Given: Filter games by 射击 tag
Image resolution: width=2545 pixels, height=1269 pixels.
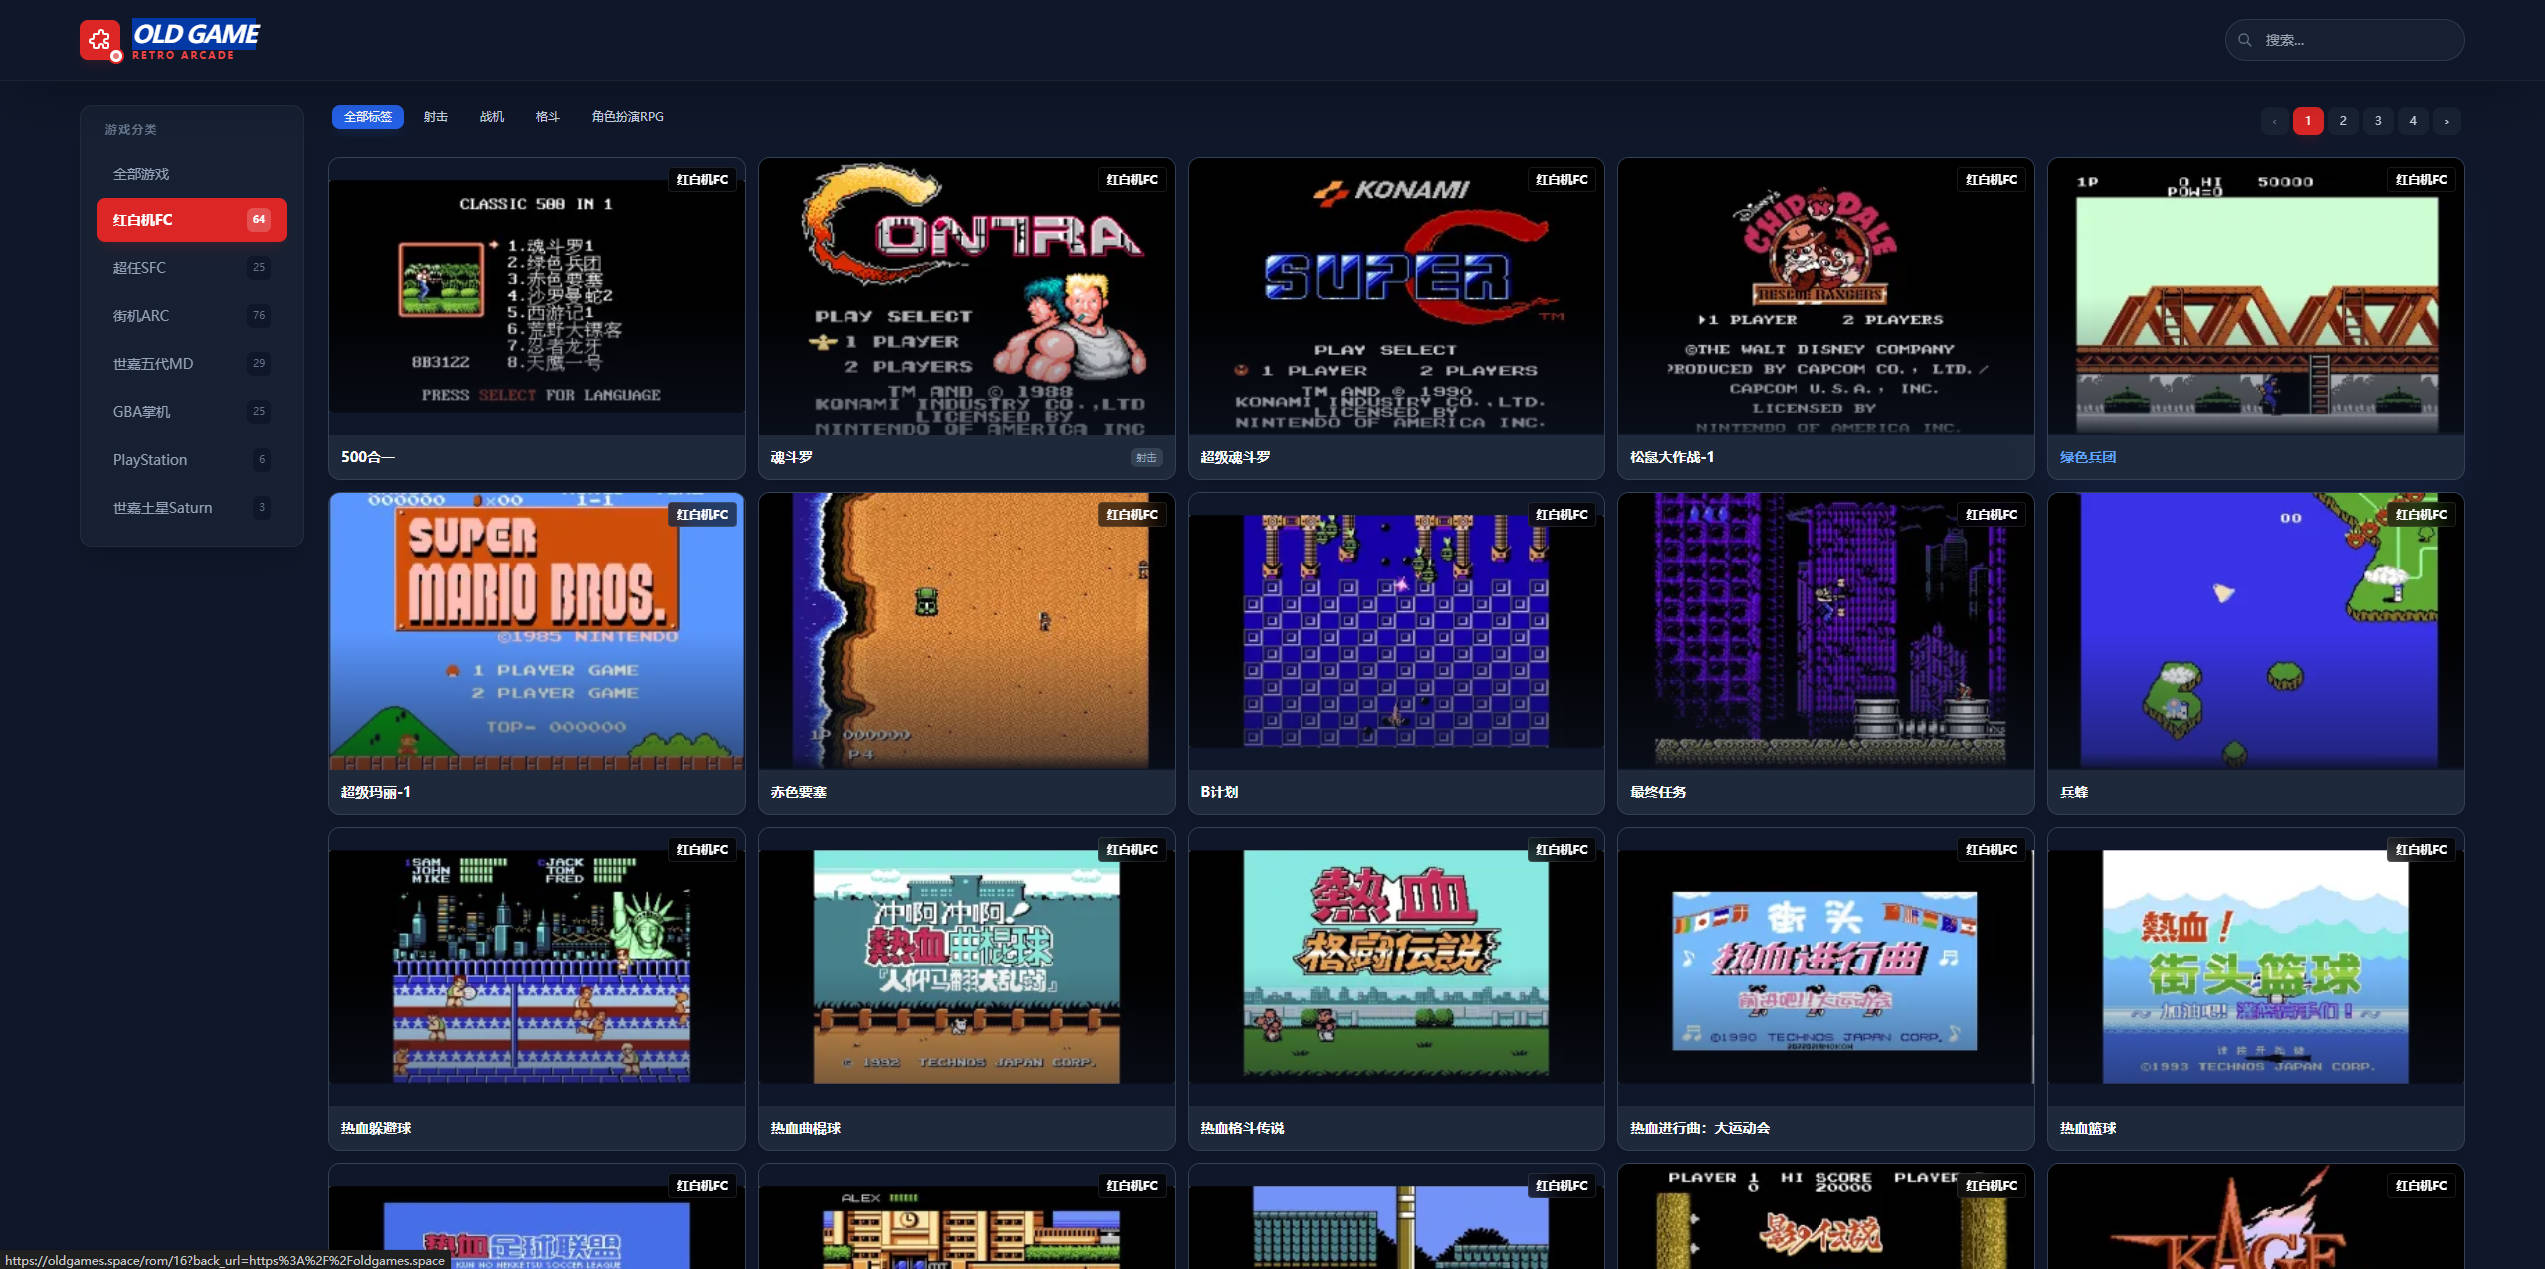Looking at the screenshot, I should (x=436, y=117).
